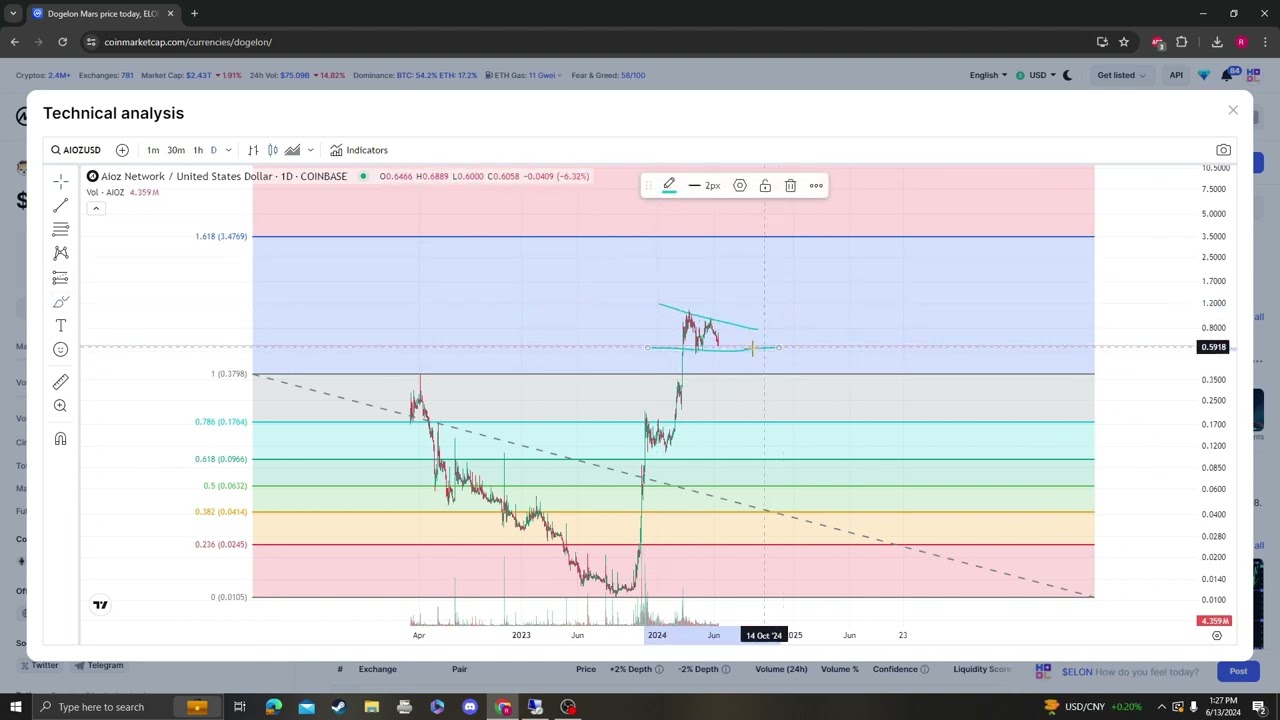Select the ruler measure tool
The height and width of the screenshot is (720, 1280).
click(60, 382)
